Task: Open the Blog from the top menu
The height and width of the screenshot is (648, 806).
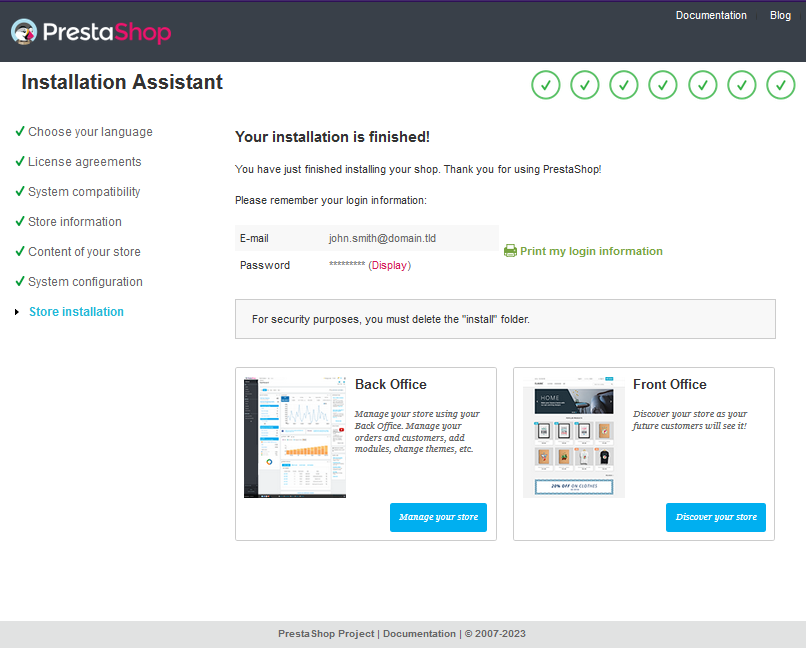Action: [780, 15]
